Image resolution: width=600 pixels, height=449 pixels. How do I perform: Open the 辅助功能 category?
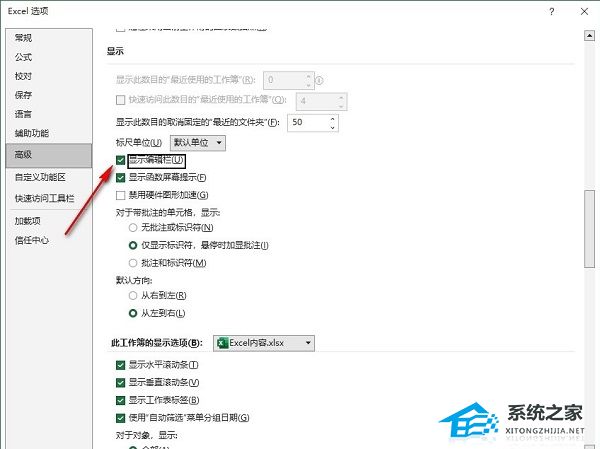coord(32,133)
